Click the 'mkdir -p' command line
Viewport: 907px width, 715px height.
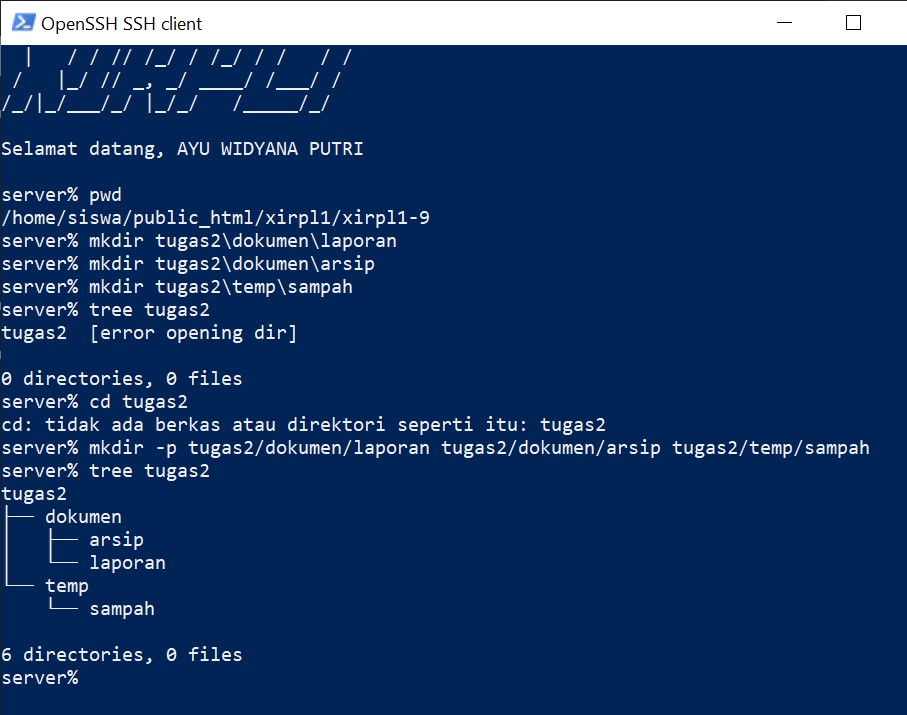point(435,448)
